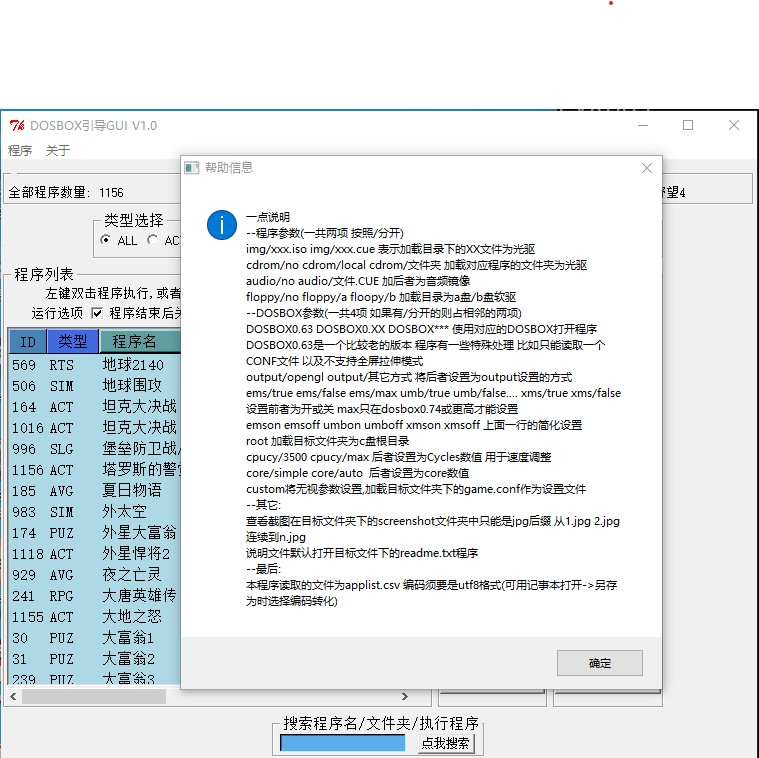Click the horizontal scrollbar right arrow
This screenshot has height=758, width=759.
click(405, 697)
